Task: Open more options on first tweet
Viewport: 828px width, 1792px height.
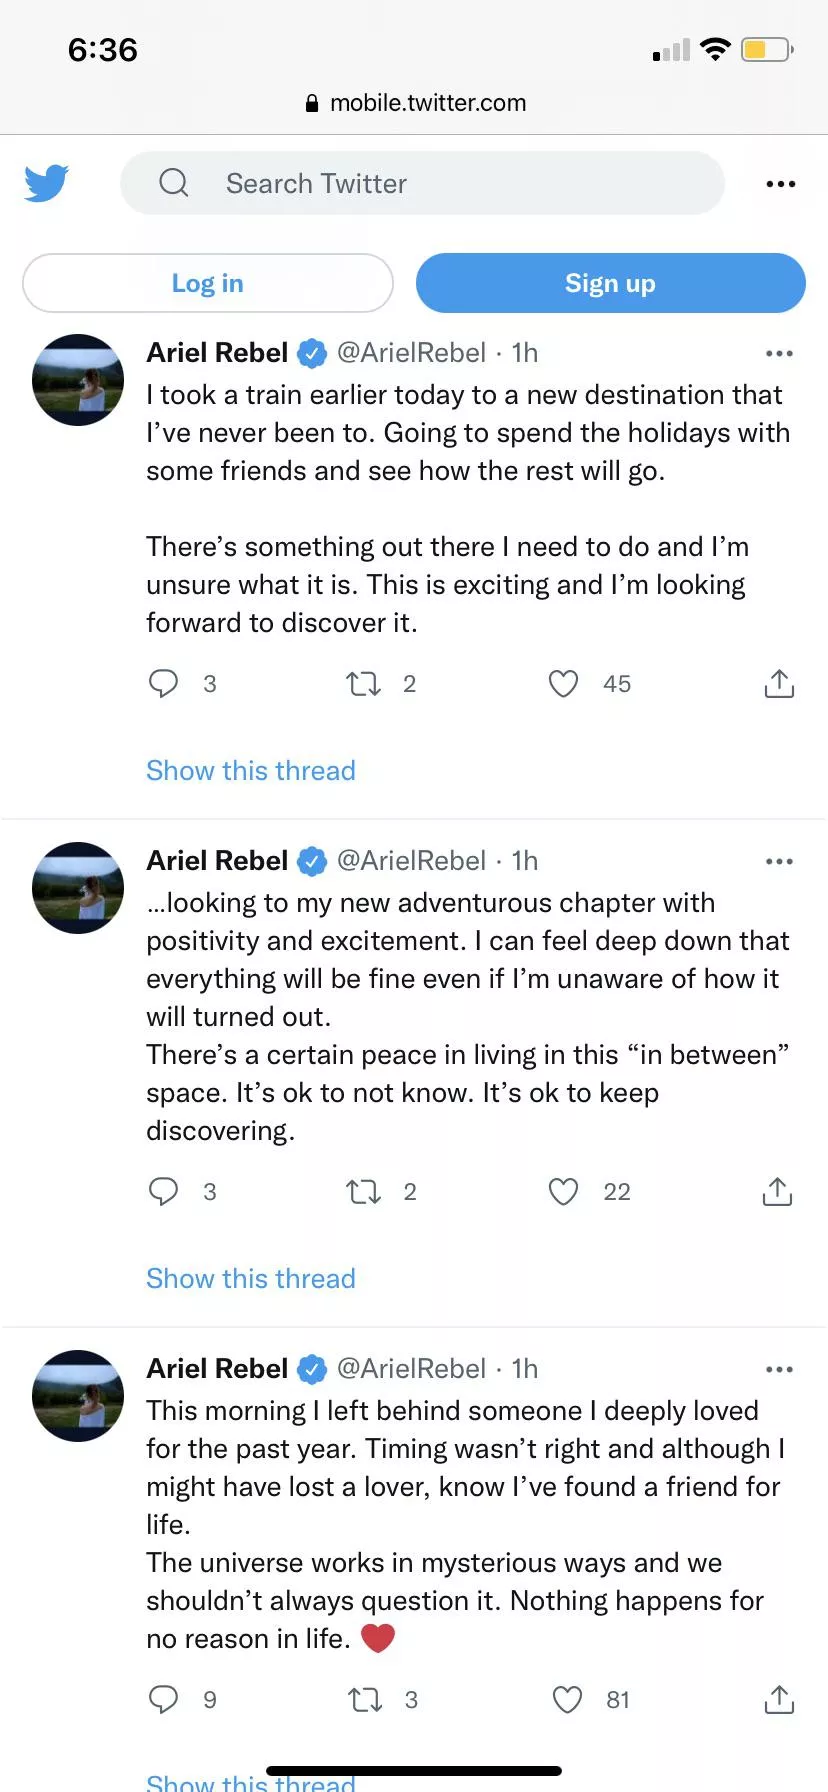Action: (779, 353)
